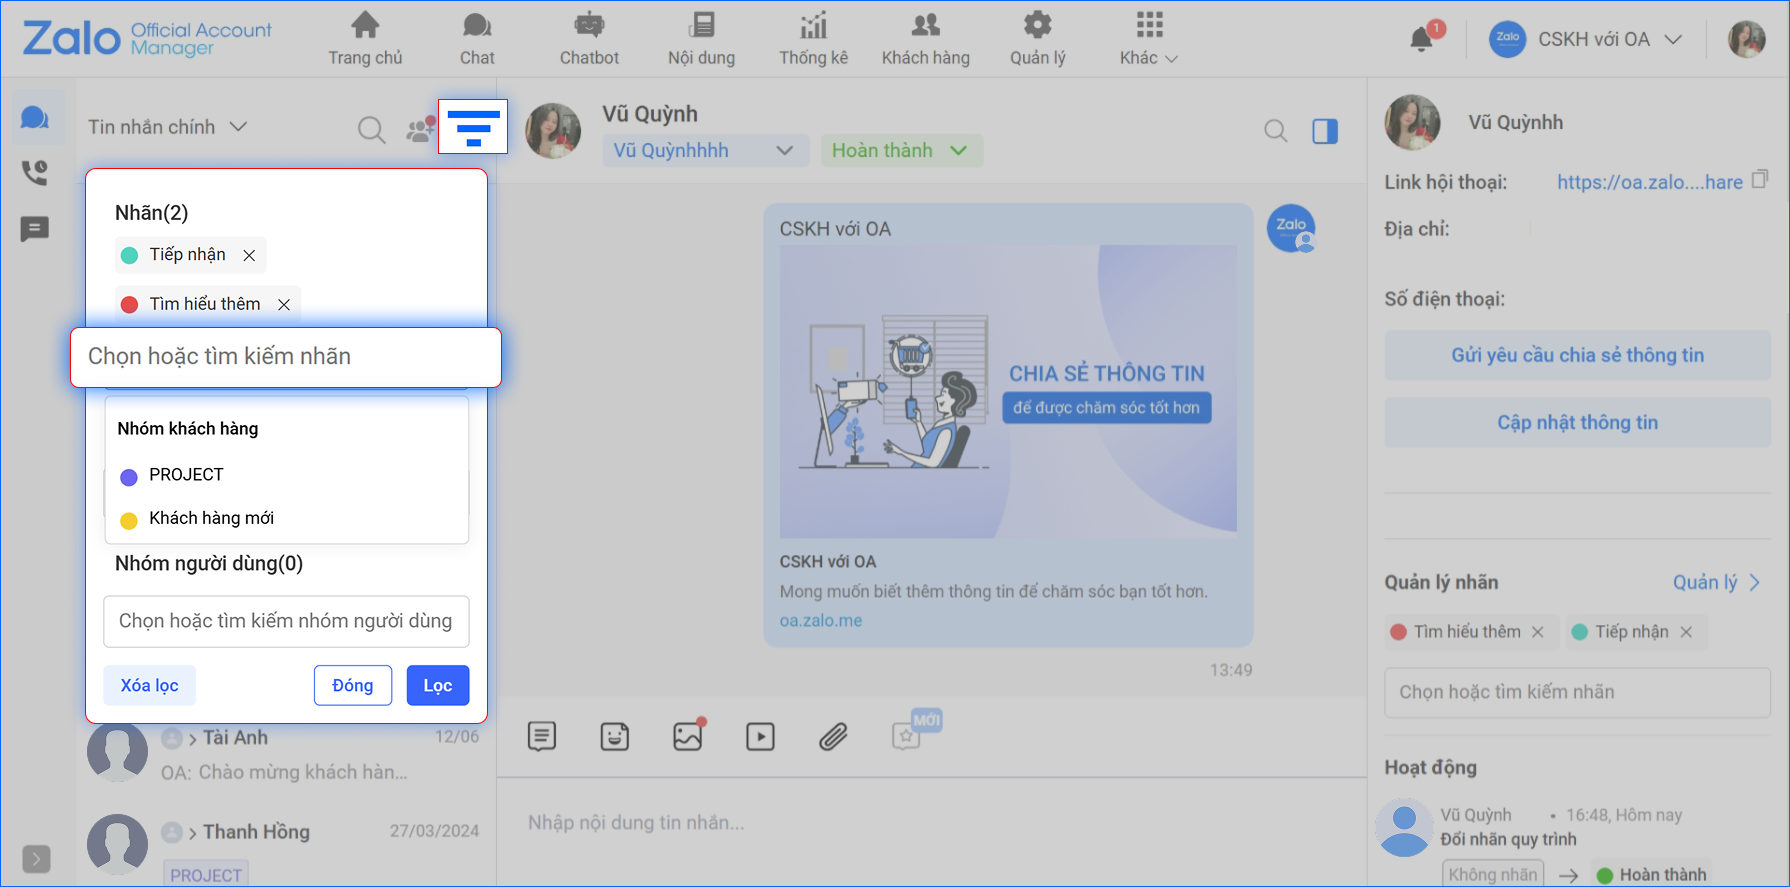
Task: Click the Xóa lọc button
Action: click(x=149, y=685)
